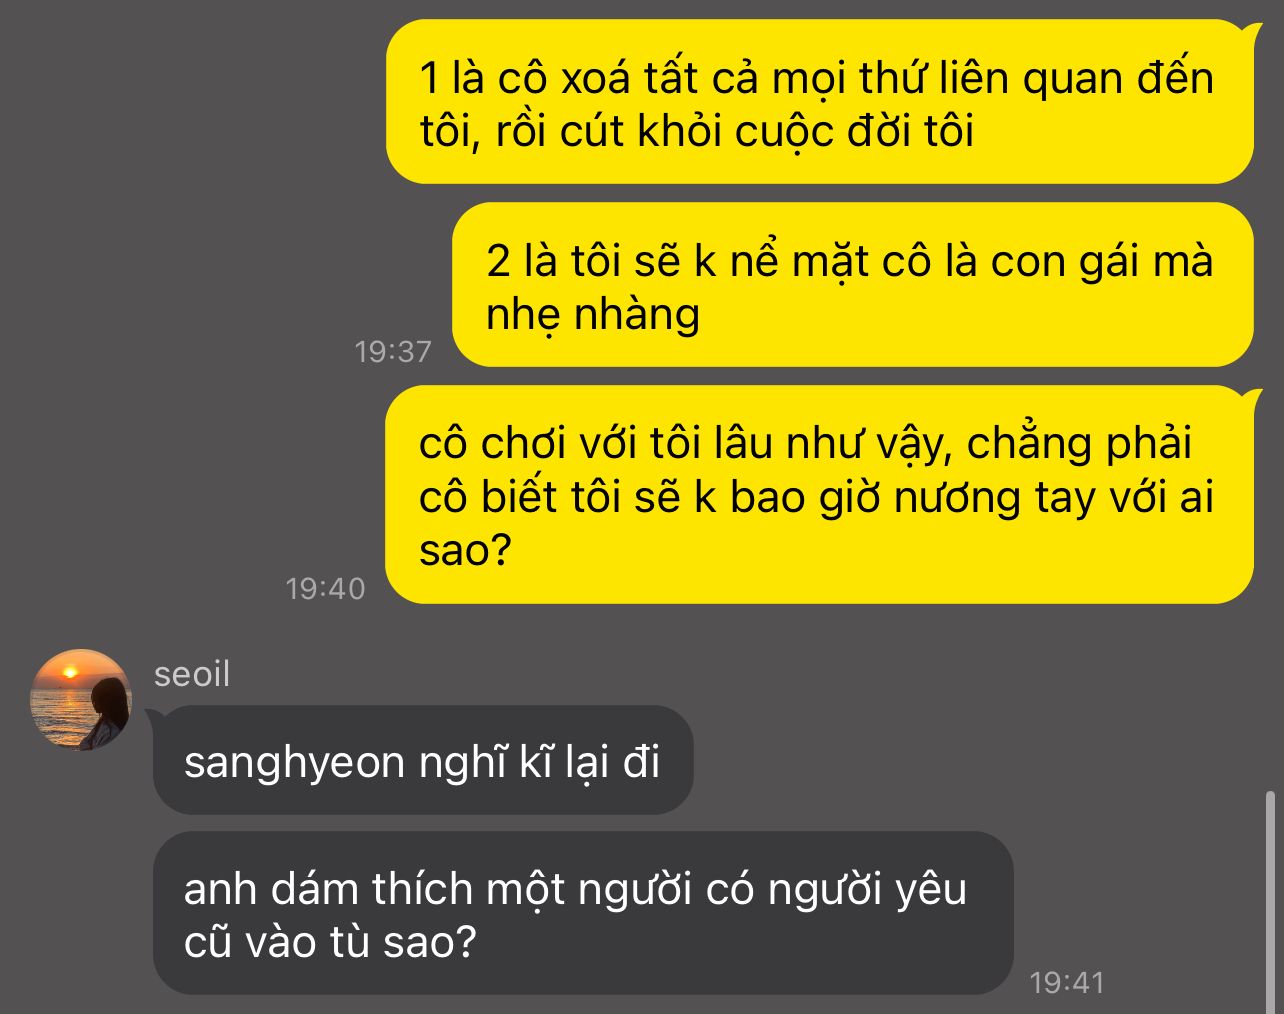Screen dimensions: 1284x1014
Task: Click the number '2' starting the second message
Action: pyautogui.click(x=498, y=261)
